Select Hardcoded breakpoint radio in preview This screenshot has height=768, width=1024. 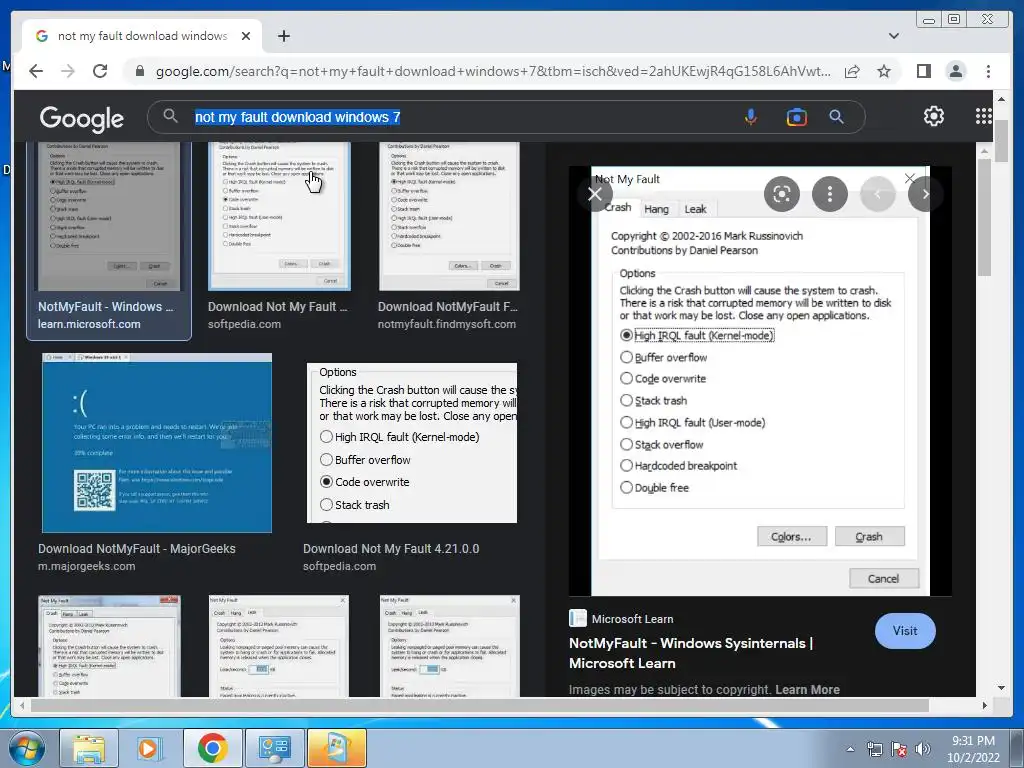[626, 466]
